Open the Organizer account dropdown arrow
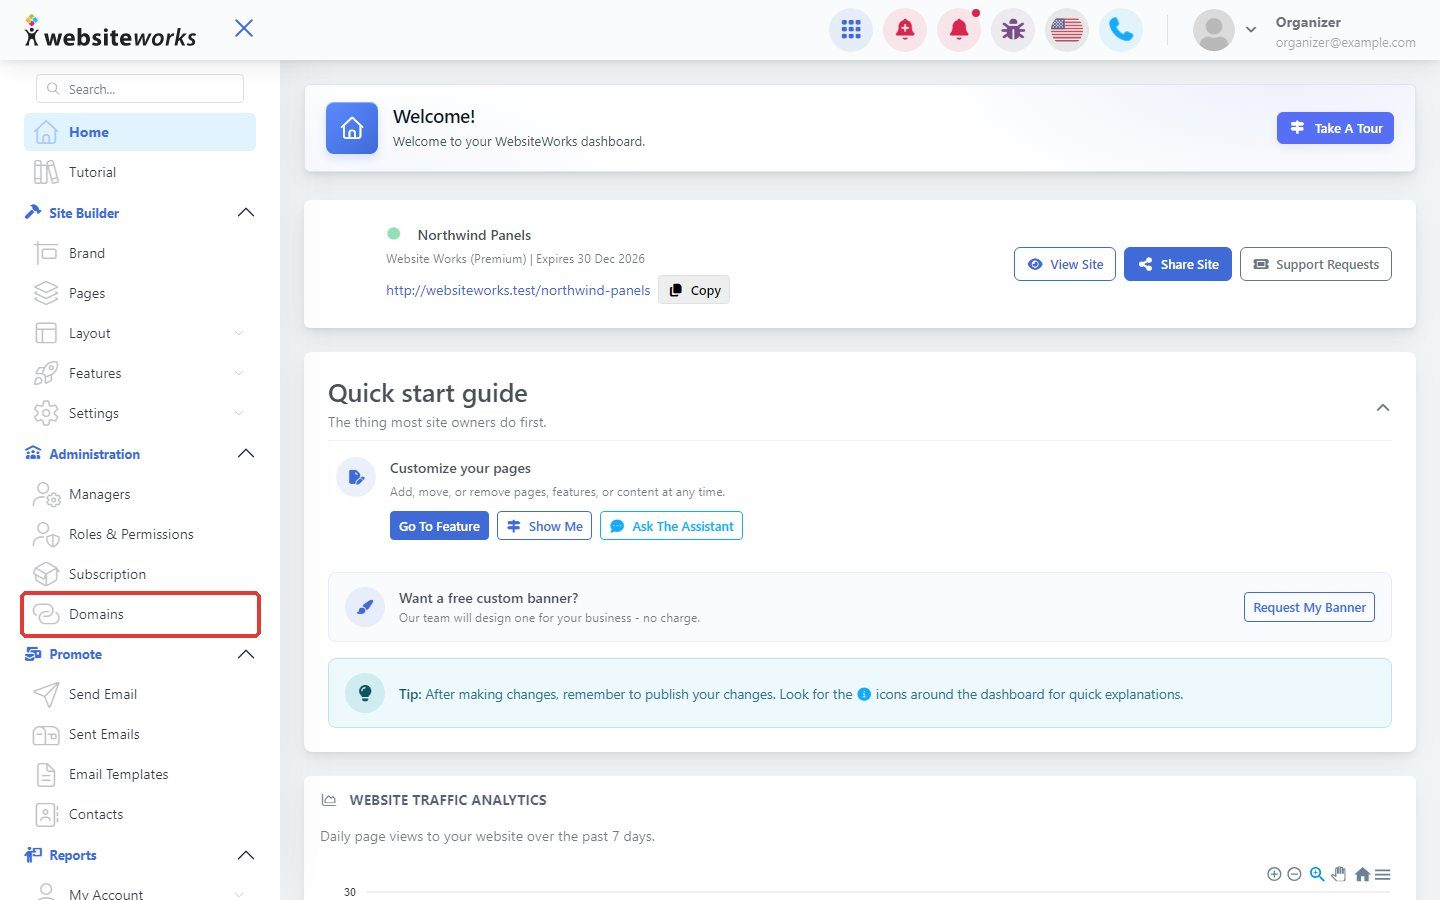 click(x=1251, y=30)
